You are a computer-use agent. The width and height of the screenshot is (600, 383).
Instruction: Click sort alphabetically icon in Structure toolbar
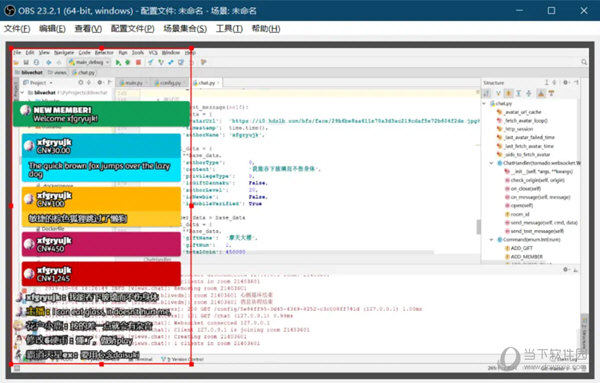tap(487, 93)
